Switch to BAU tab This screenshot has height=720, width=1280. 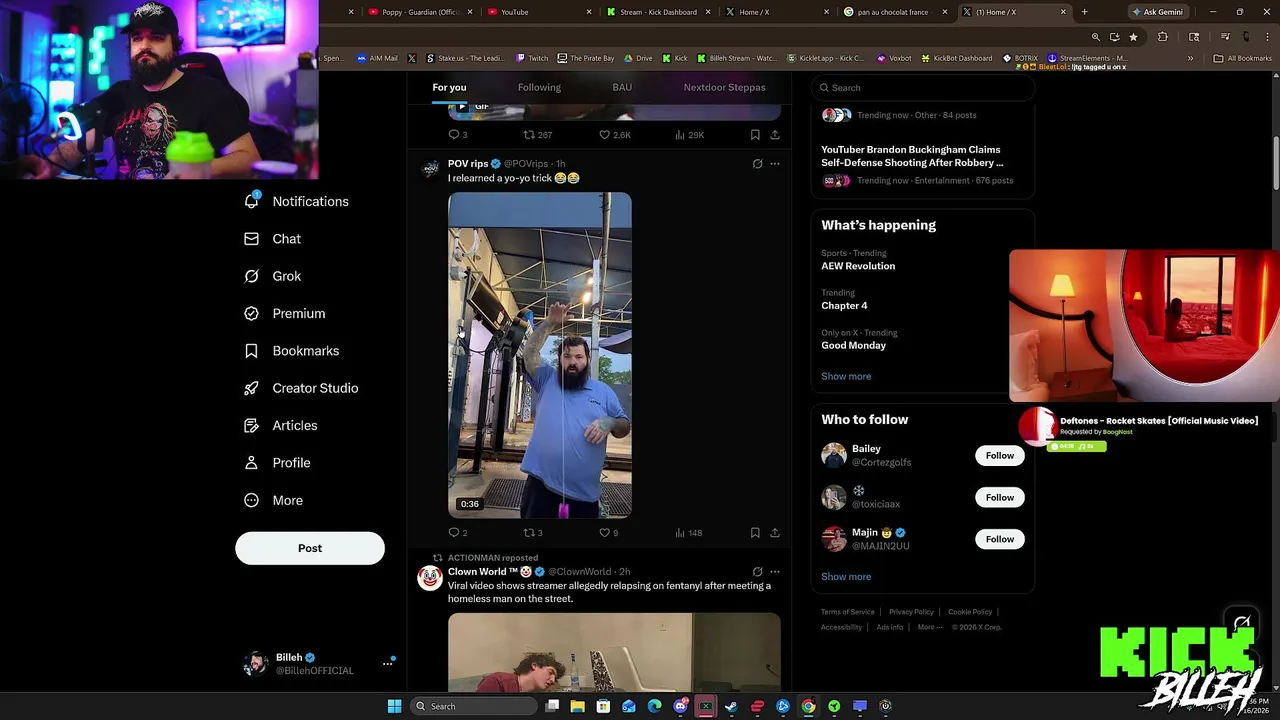(622, 87)
